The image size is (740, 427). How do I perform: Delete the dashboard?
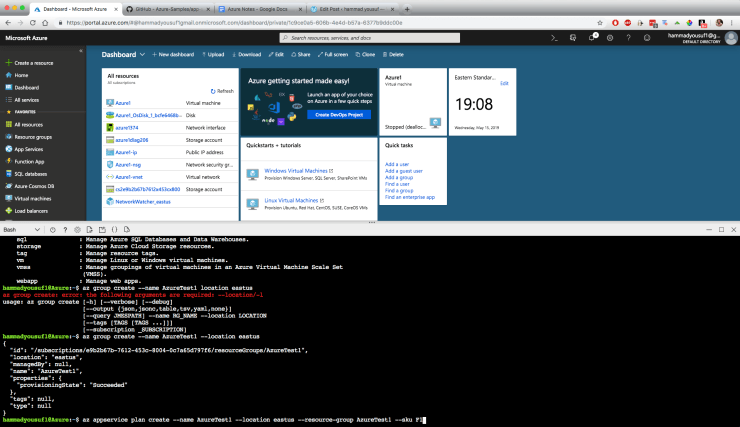click(393, 55)
